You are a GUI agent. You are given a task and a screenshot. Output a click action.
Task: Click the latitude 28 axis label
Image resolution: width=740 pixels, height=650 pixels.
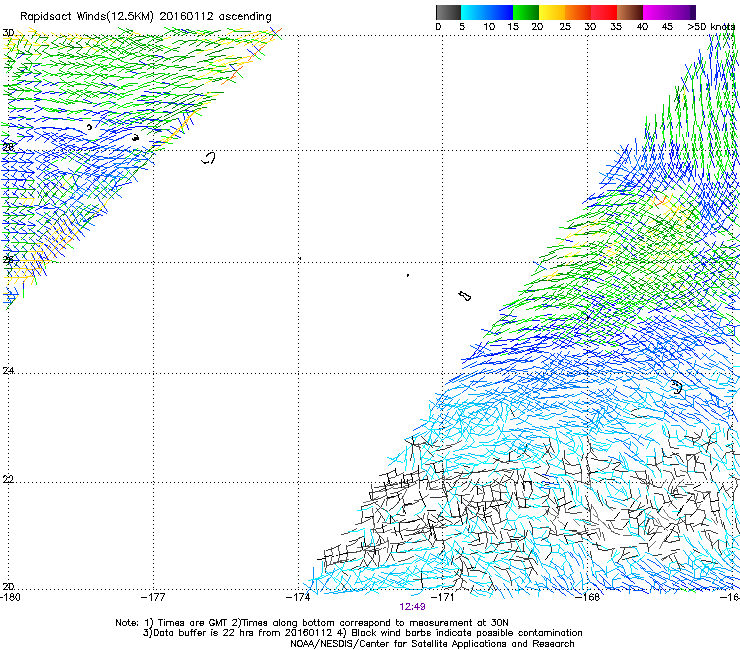8,147
